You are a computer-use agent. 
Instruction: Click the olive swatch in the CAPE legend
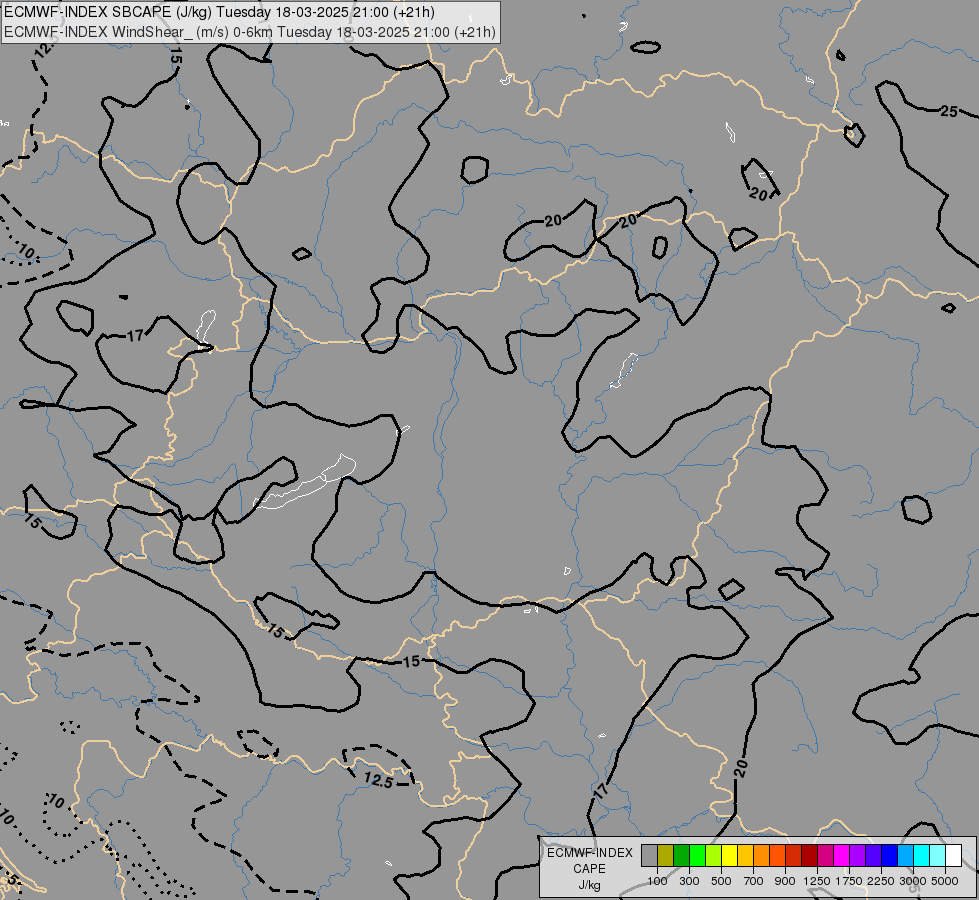tap(666, 855)
